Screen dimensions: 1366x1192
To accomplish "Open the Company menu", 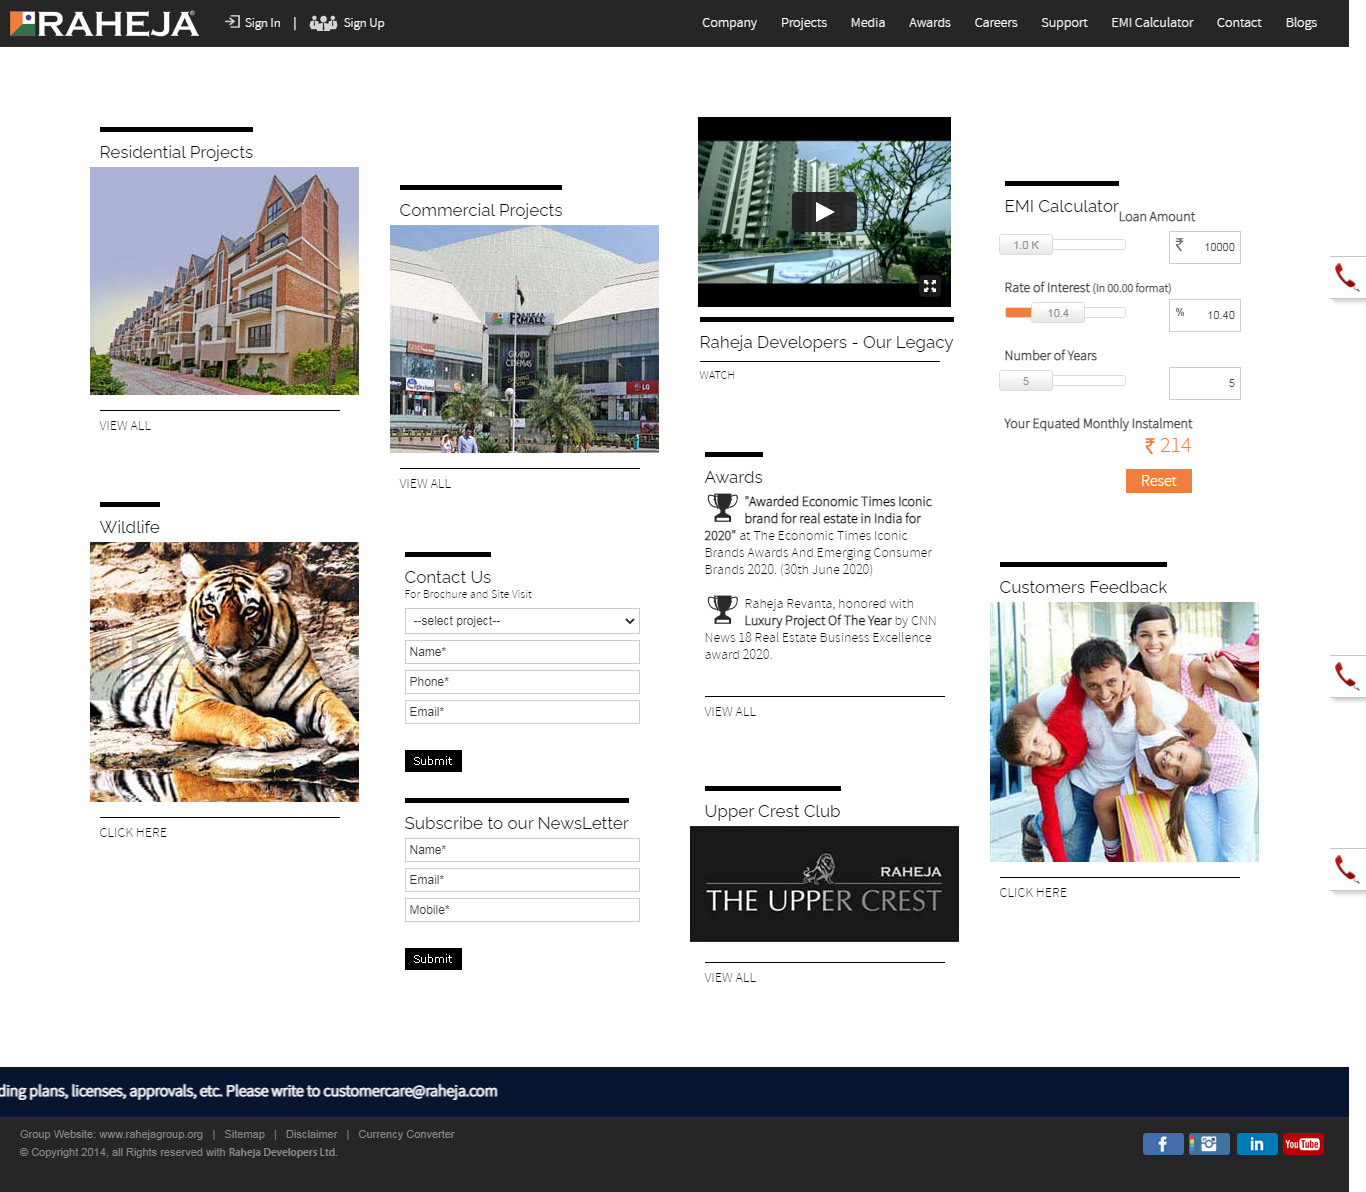I will click(729, 23).
